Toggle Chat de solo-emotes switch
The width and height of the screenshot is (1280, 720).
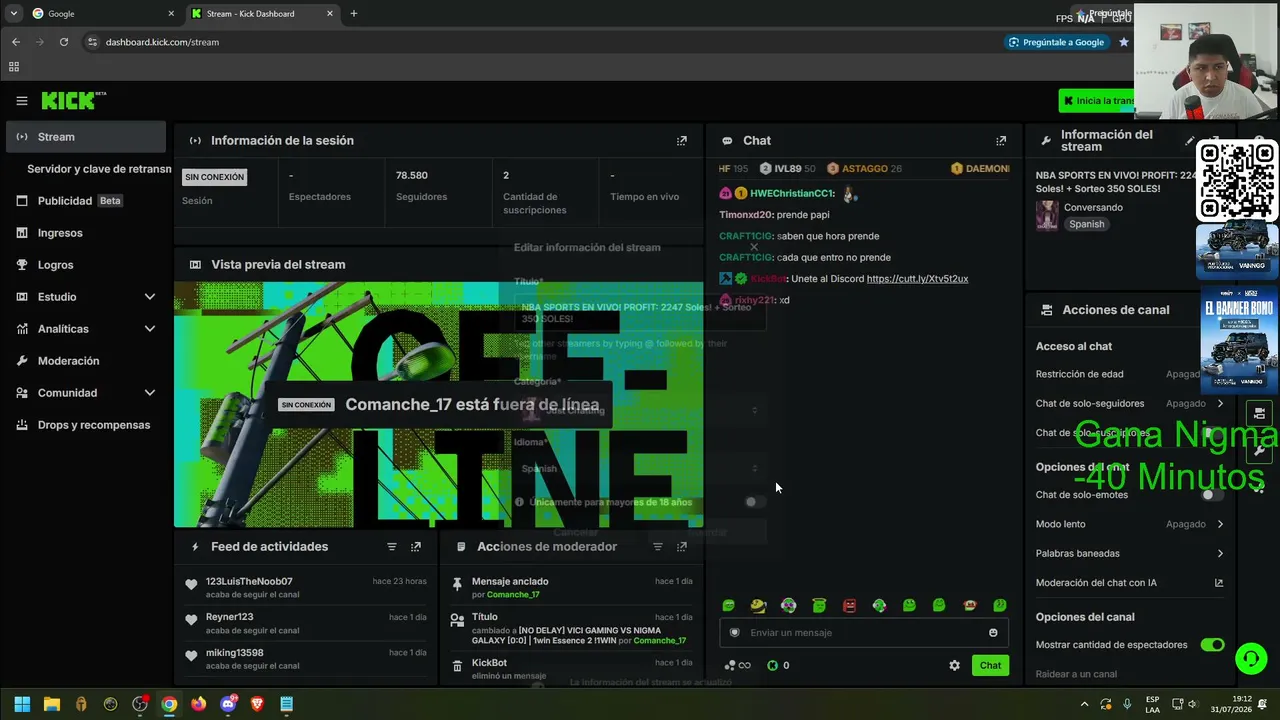pos(1212,495)
